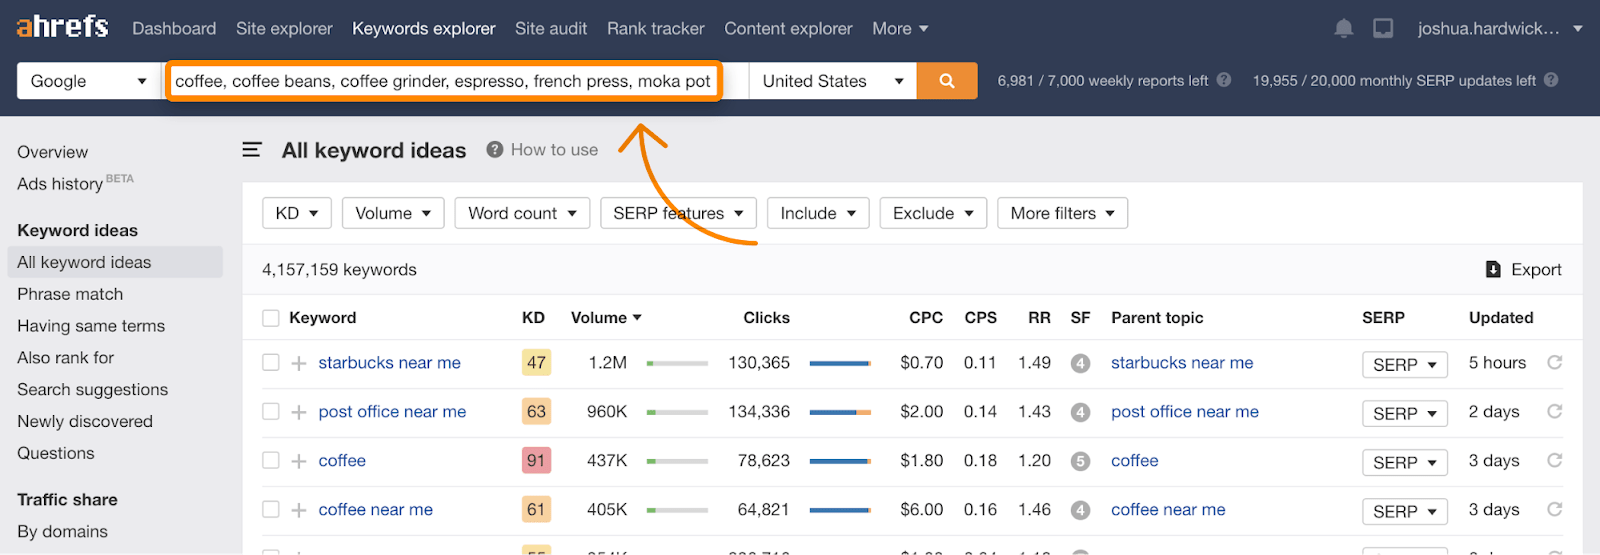Click the help icon by weekly reports left
1600x555 pixels.
coord(1223,80)
